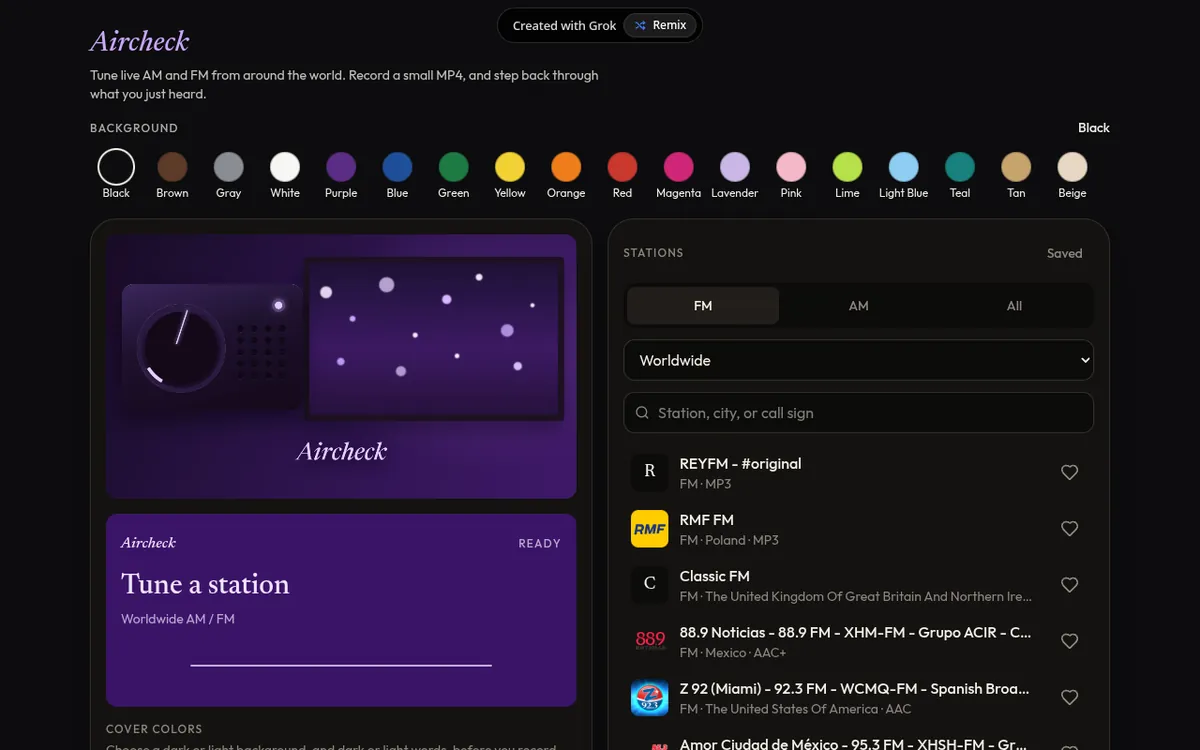Choose the Purple background swatch
Screen dimensions: 1200x750
(341, 167)
